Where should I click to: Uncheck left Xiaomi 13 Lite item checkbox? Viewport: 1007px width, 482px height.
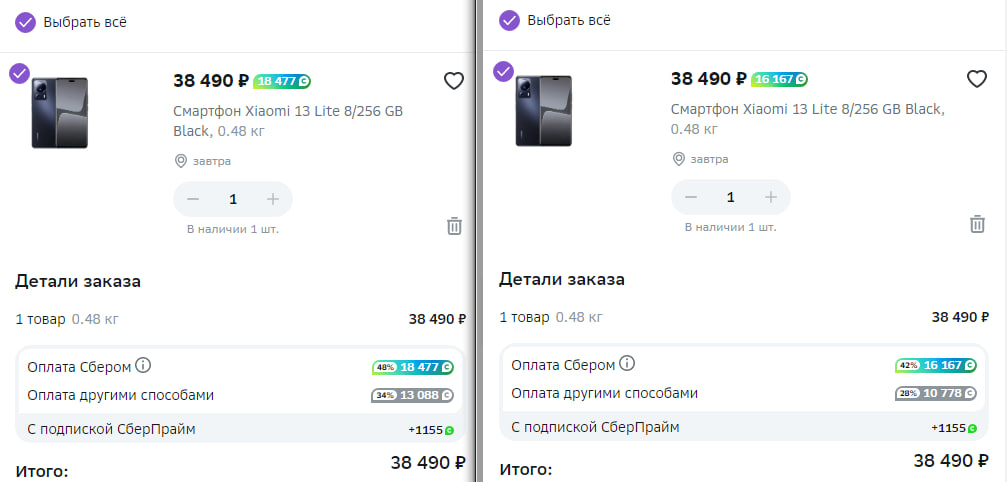tap(19, 73)
